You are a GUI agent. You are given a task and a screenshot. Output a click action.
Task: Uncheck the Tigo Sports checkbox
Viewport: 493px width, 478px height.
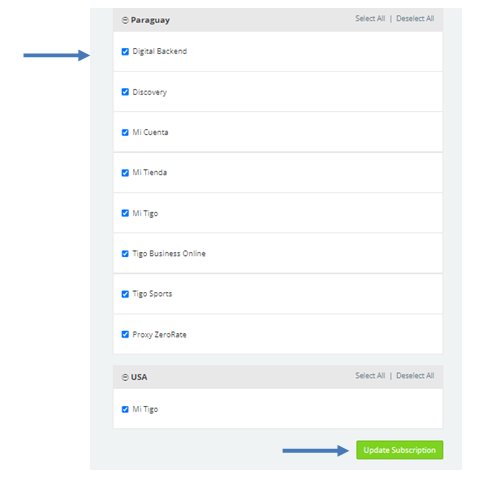point(125,294)
